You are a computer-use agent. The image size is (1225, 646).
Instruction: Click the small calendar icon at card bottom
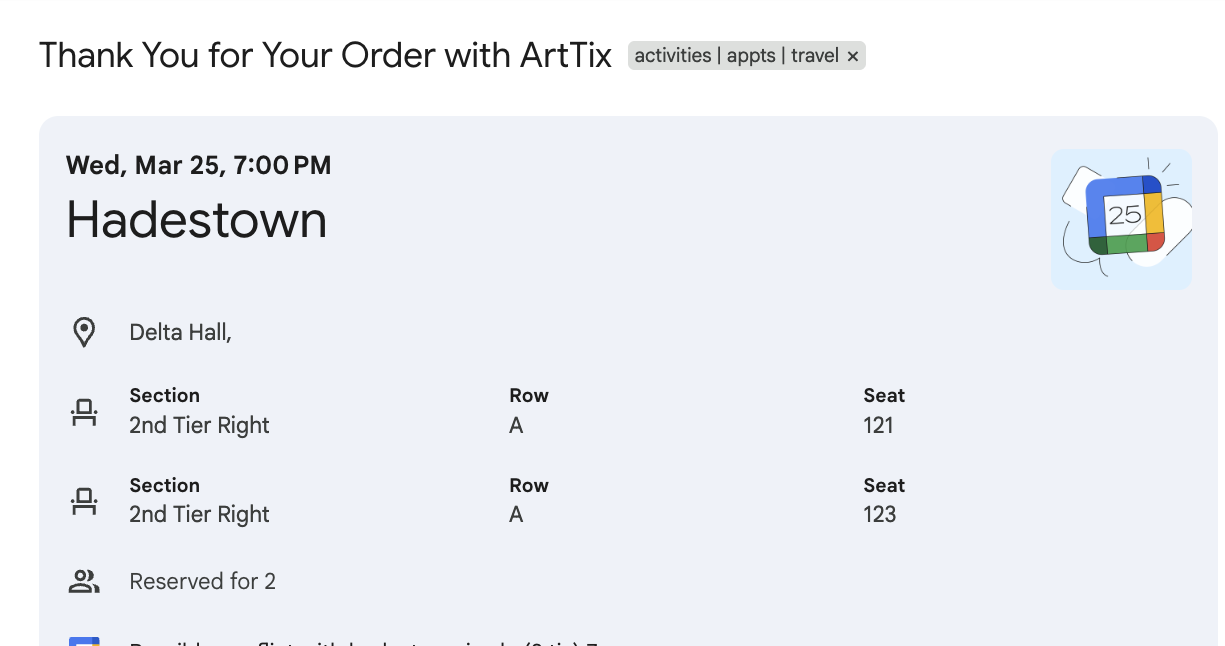(x=84, y=641)
